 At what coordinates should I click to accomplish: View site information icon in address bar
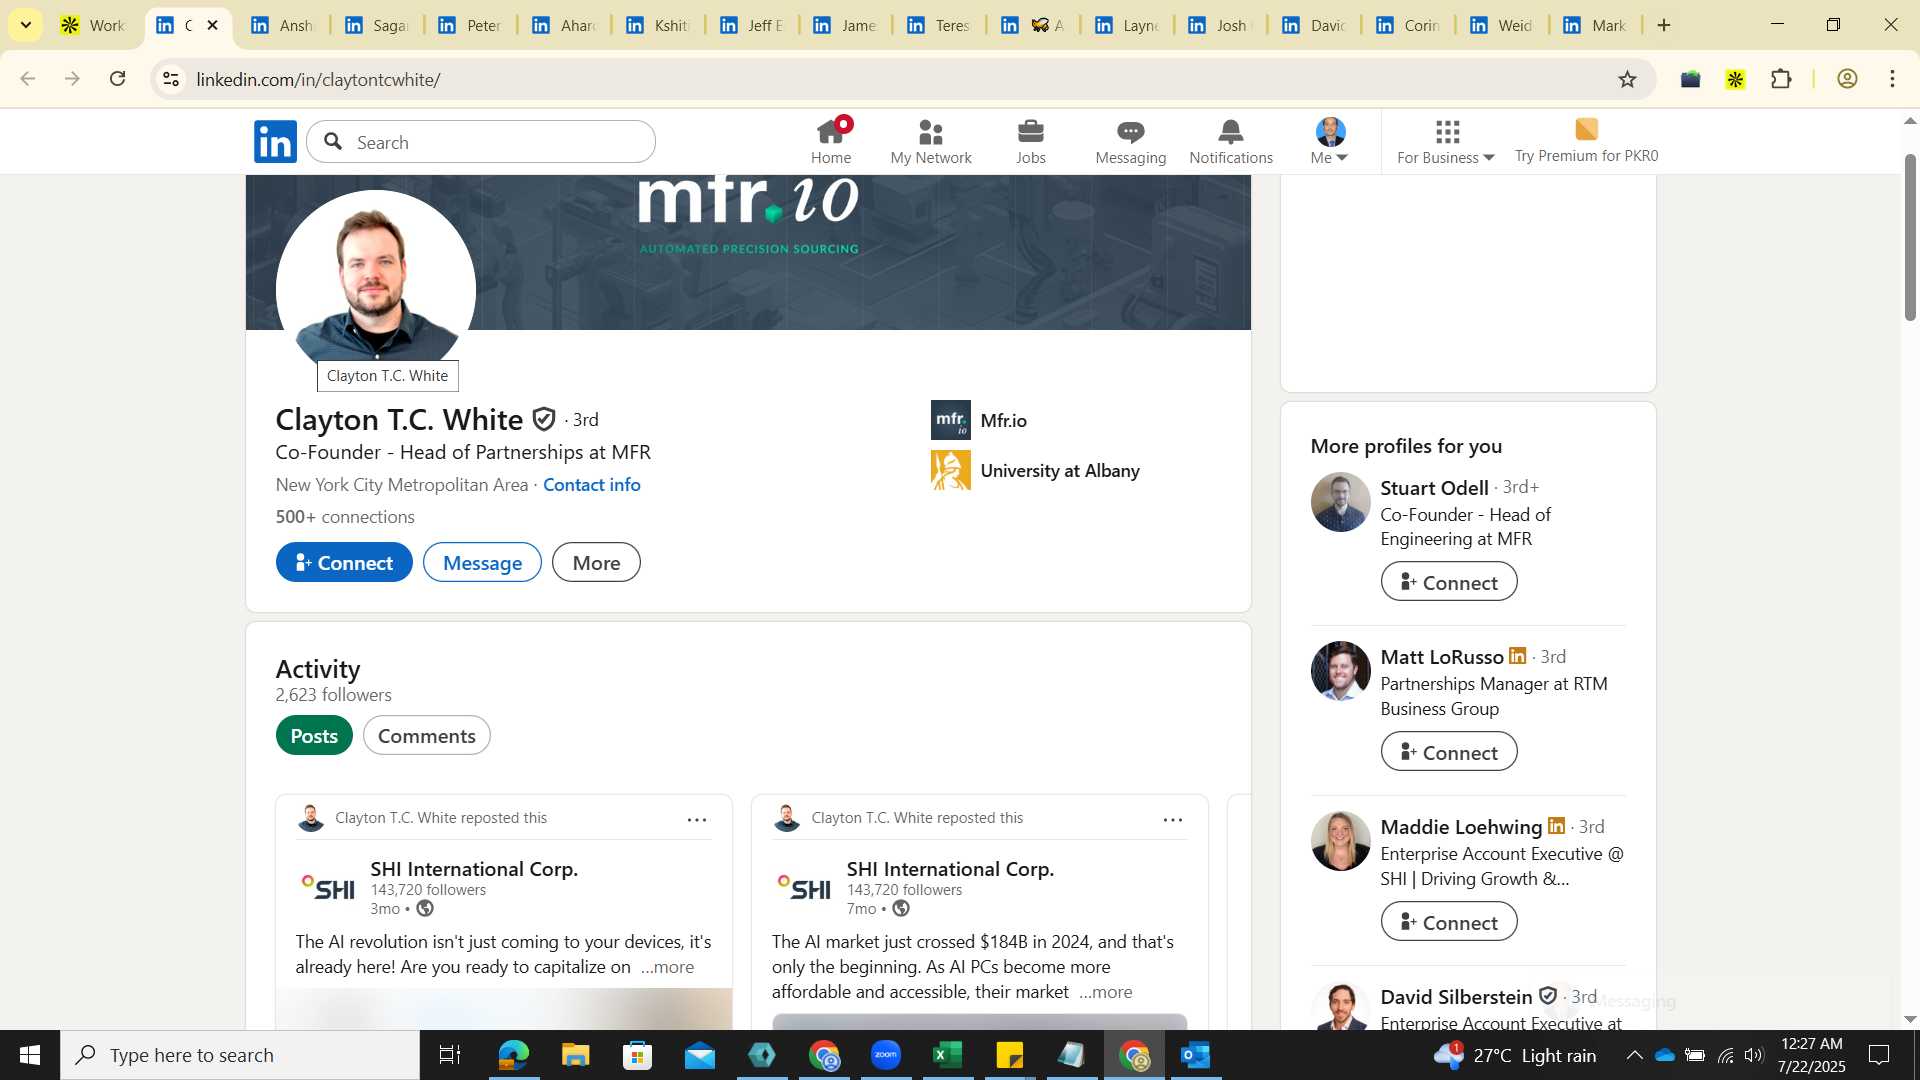pyautogui.click(x=171, y=79)
